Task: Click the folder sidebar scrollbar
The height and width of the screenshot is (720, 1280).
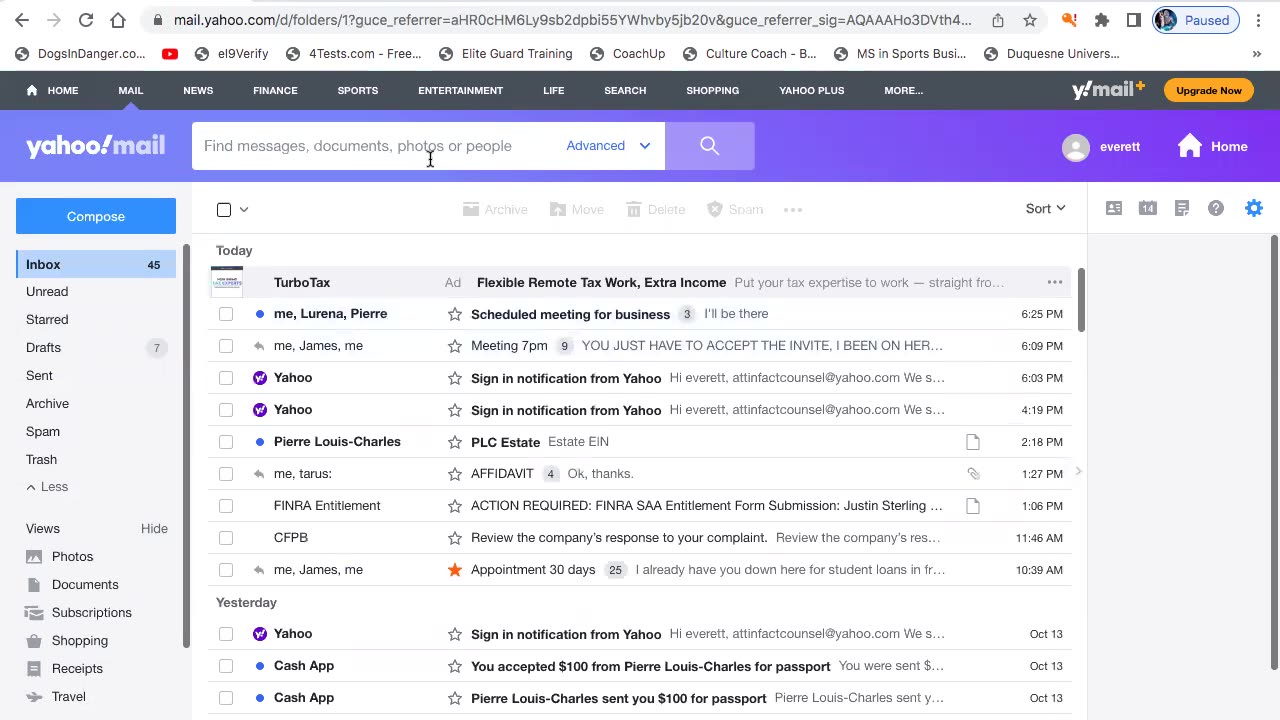Action: point(186,445)
